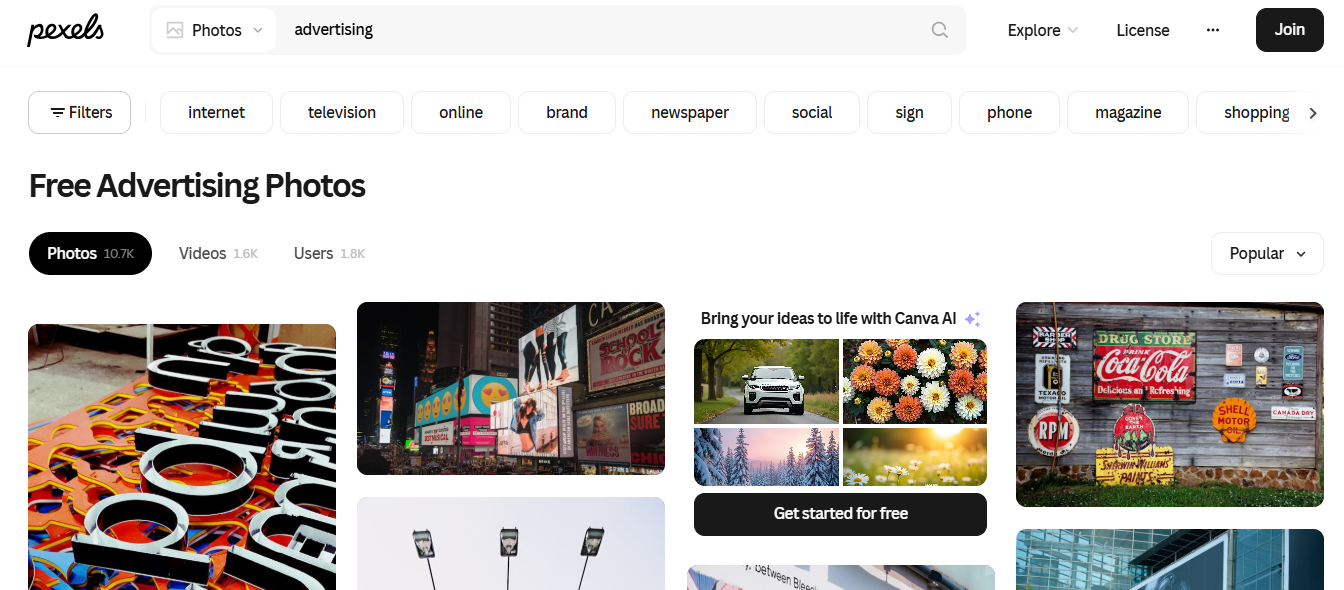Viewport: 1344px width, 590px height.
Task: Toggle the newspaper search filter
Action: click(689, 112)
